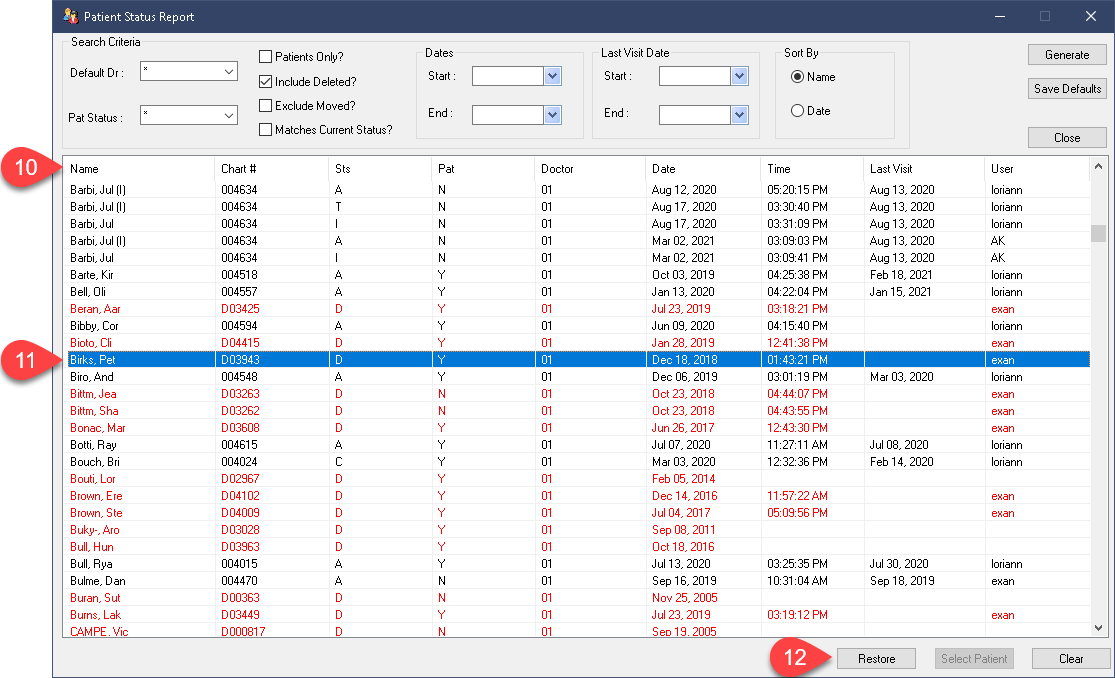This screenshot has height=678, width=1115.
Task: Click the Time column header
Action: click(x=812, y=169)
